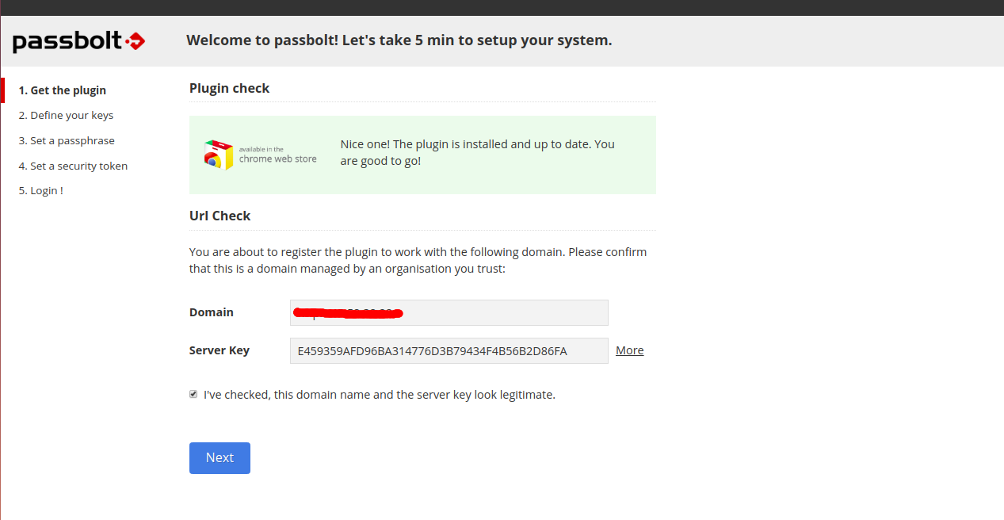Screen dimensions: 1004x520
Task: Click the Domain input field
Action: pos(449,313)
